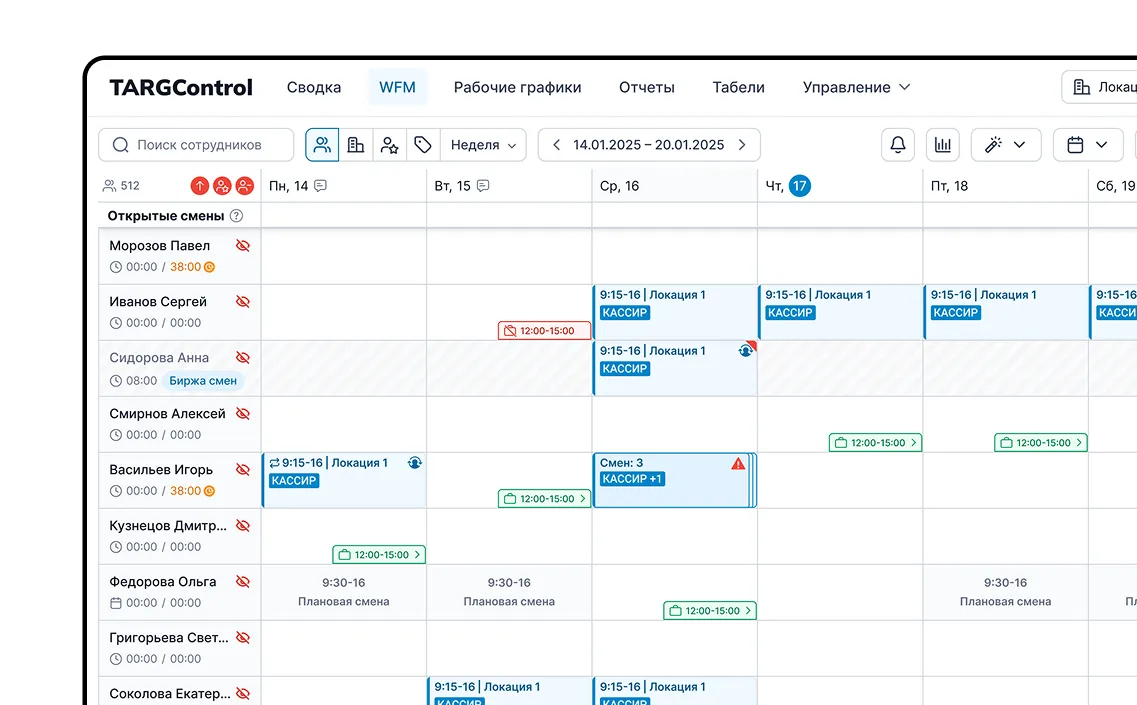The image size is (1137, 705).
Task: Open the Смен: 3 stacked shift card
Action: (674, 480)
